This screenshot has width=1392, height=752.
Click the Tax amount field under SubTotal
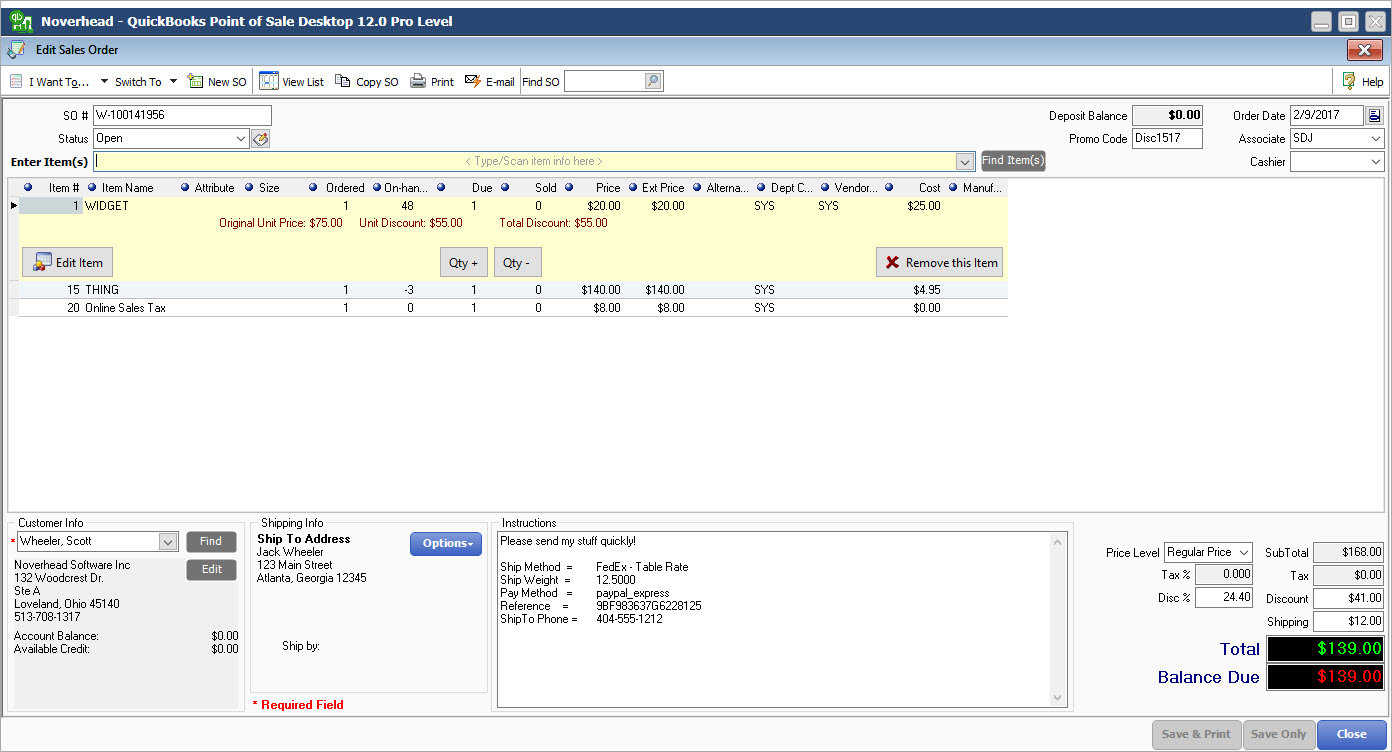pos(1349,575)
